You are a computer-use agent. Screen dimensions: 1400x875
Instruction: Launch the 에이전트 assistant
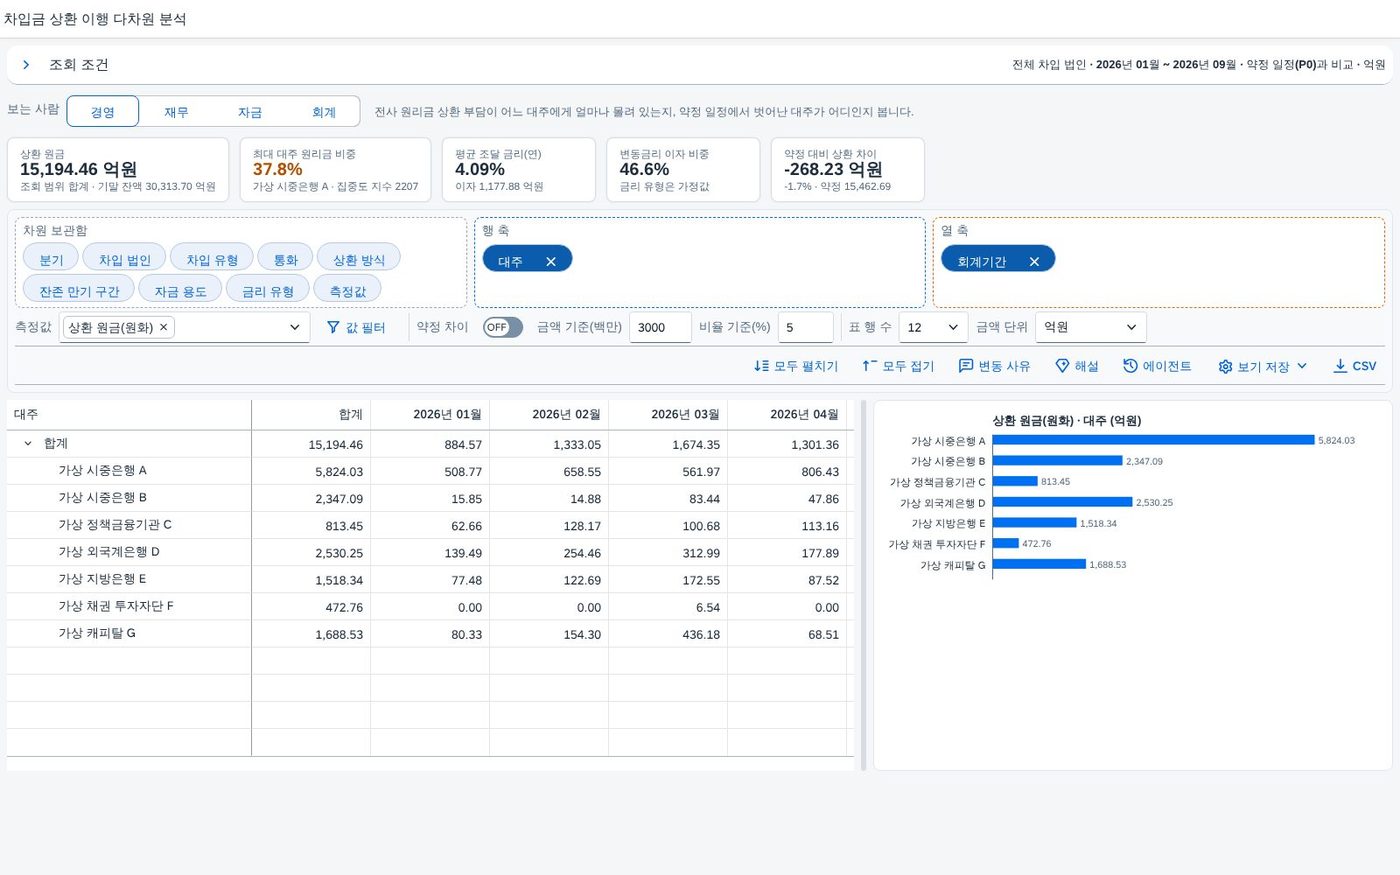(x=1157, y=366)
